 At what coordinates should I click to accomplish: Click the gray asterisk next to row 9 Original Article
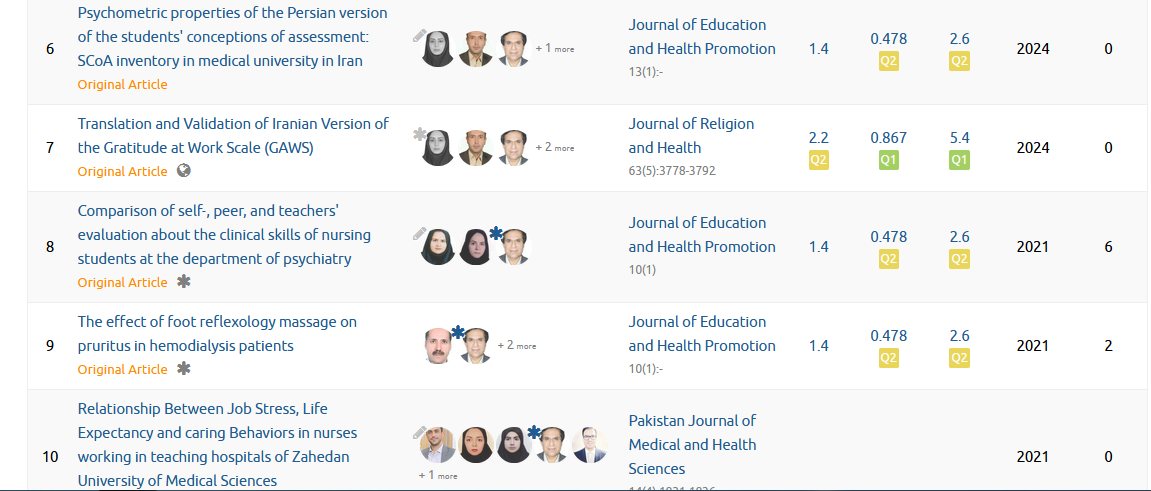pos(184,368)
